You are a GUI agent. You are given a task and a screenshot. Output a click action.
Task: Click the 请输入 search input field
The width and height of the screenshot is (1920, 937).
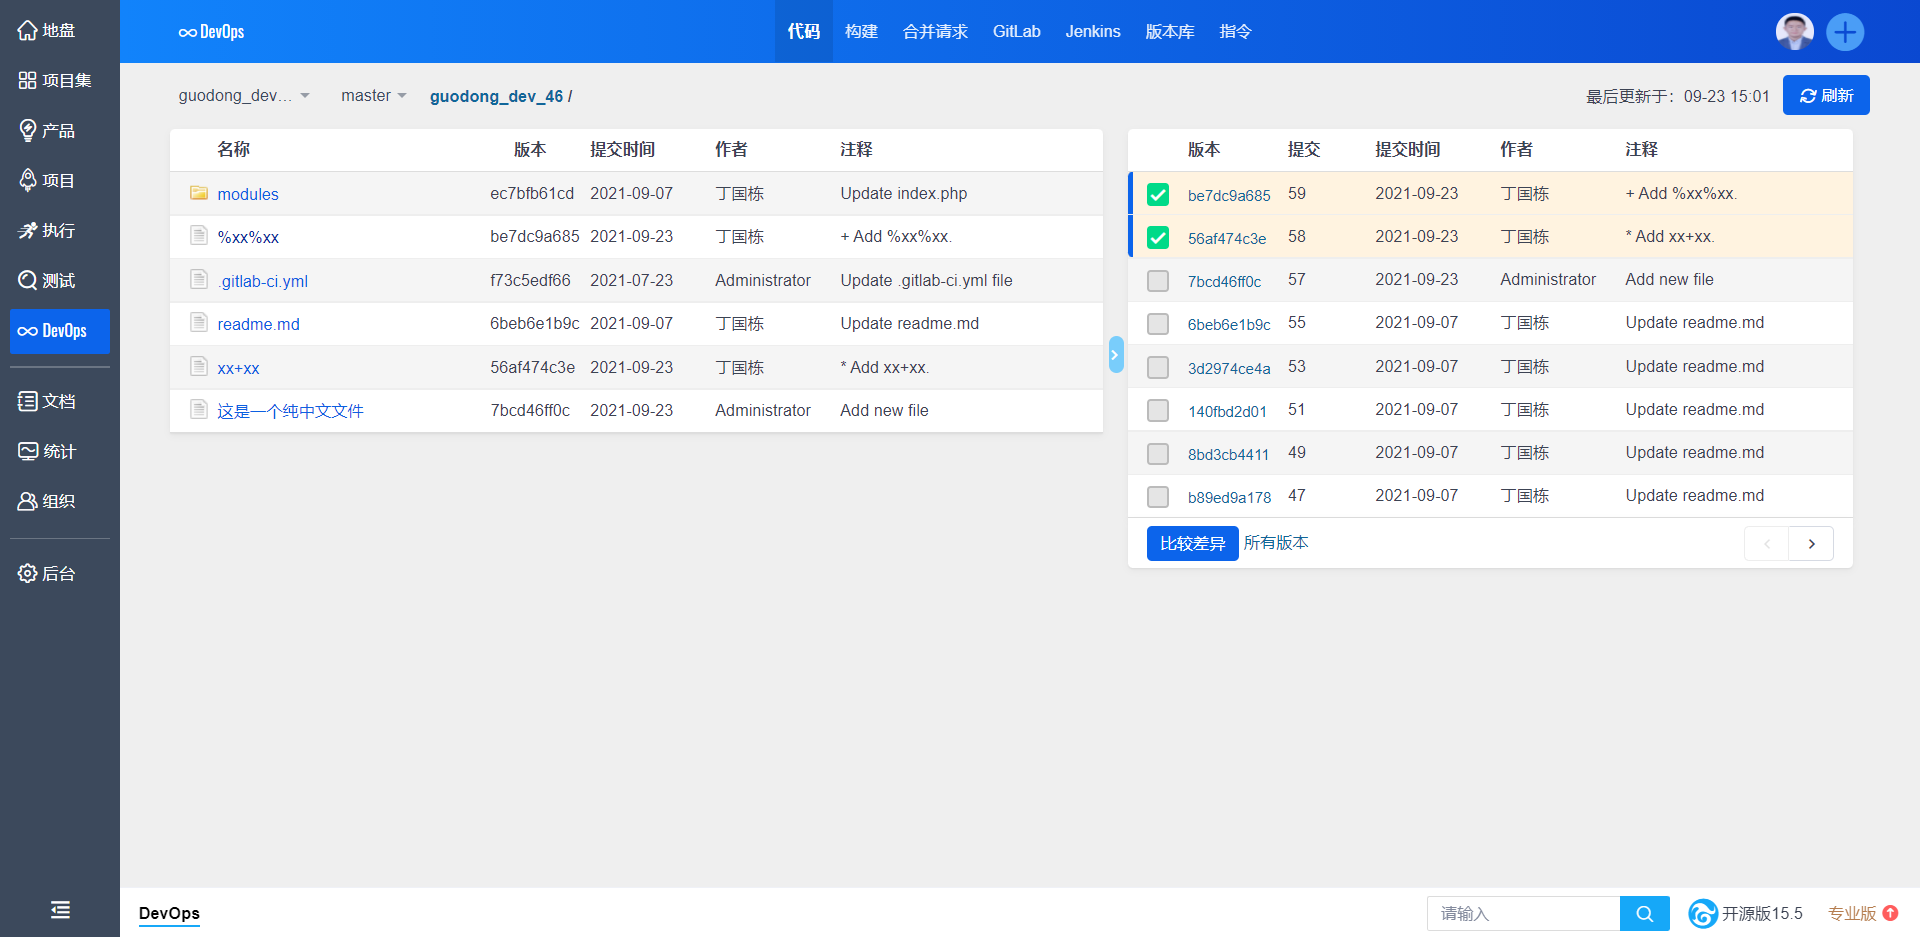pos(1522,913)
